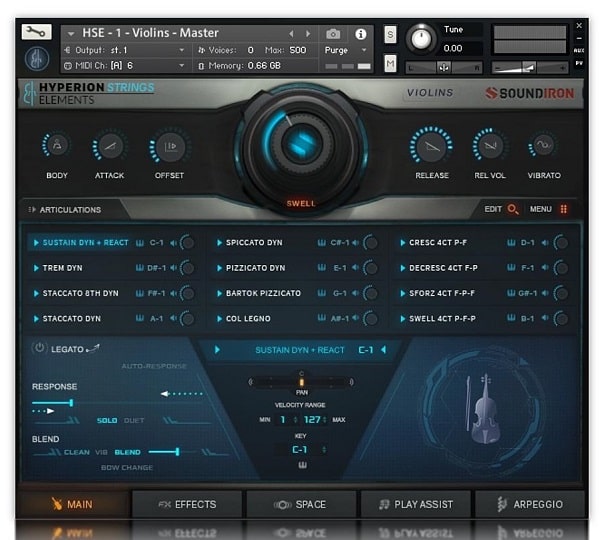
Task: Select the Staccato Dyn articulation
Action: click(x=72, y=319)
